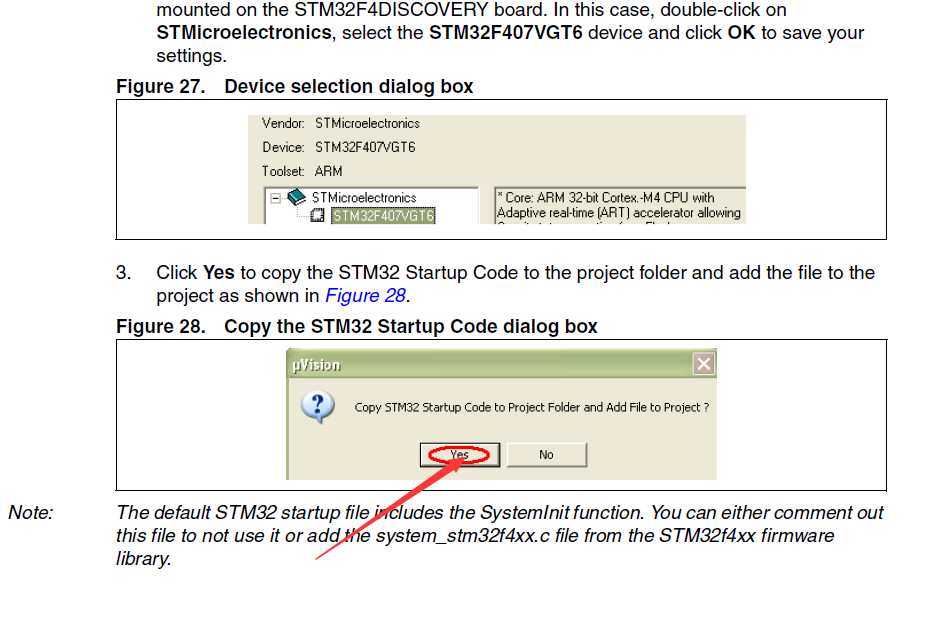
Task: Open the Figure 28 cross-reference link
Action: click(x=365, y=296)
